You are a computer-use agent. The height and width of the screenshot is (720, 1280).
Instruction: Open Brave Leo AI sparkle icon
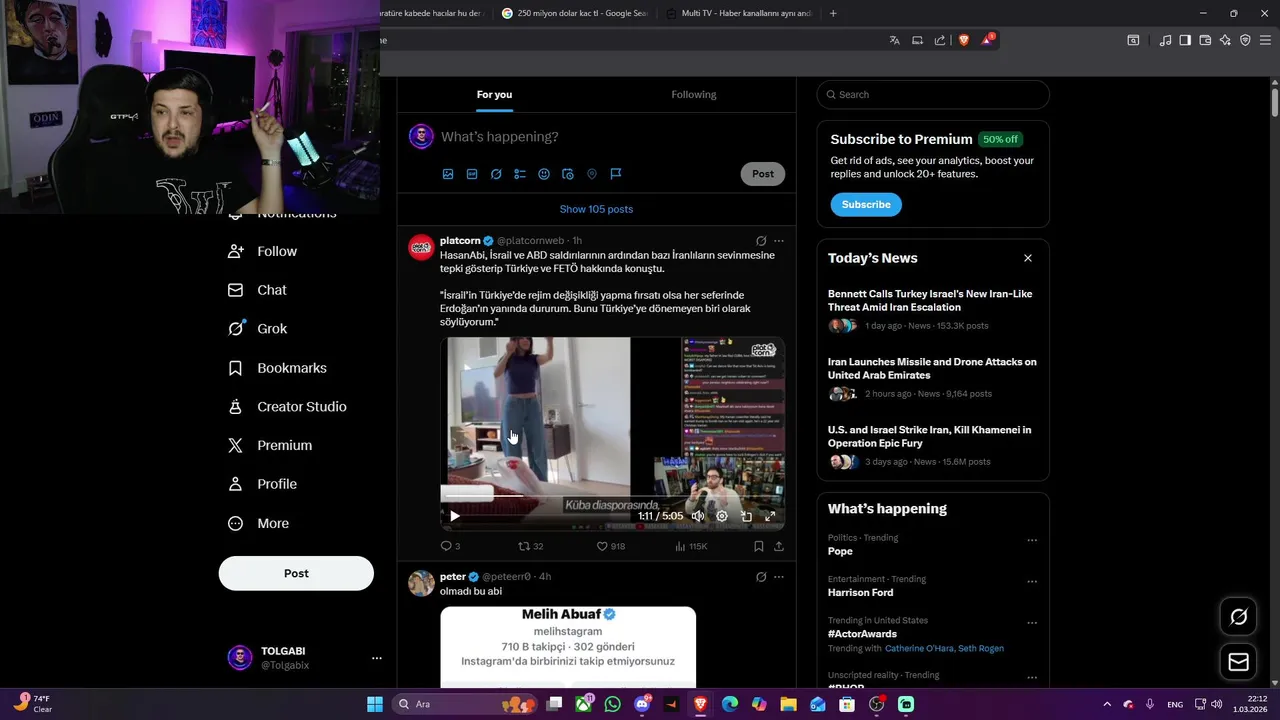[1225, 40]
